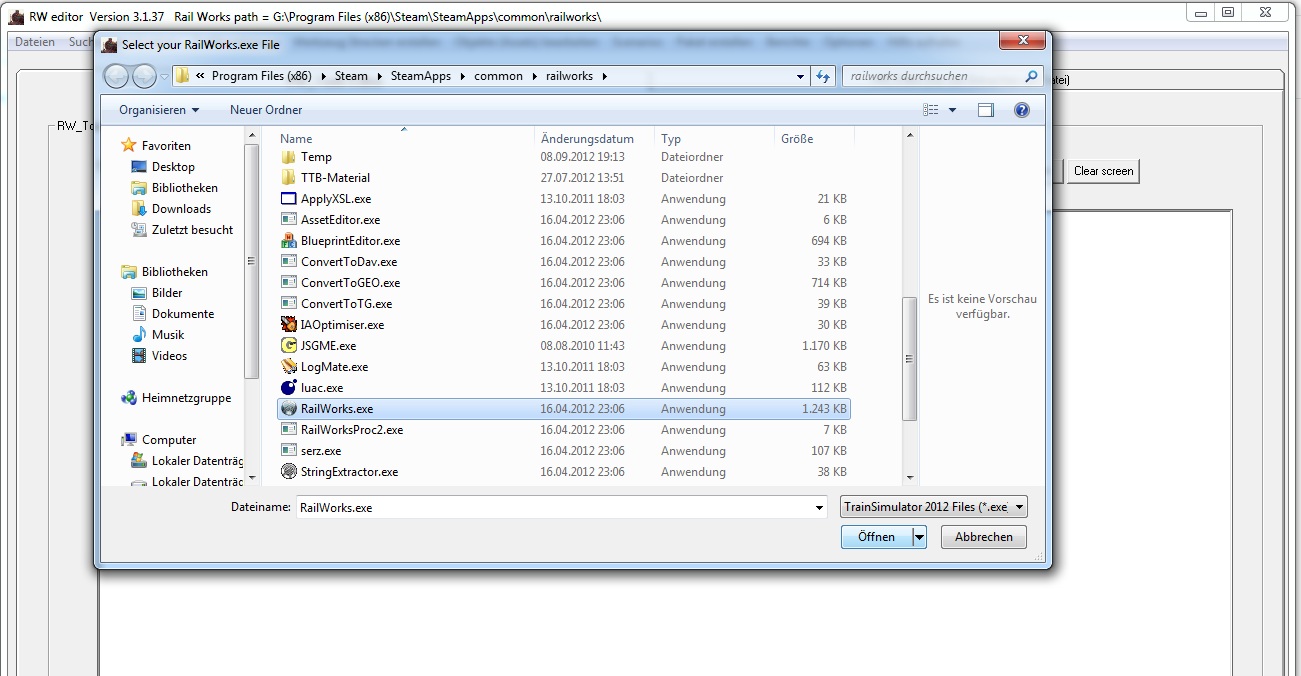This screenshot has width=1301, height=676.
Task: Click the Heimnetzgruppe icon
Action: [129, 398]
